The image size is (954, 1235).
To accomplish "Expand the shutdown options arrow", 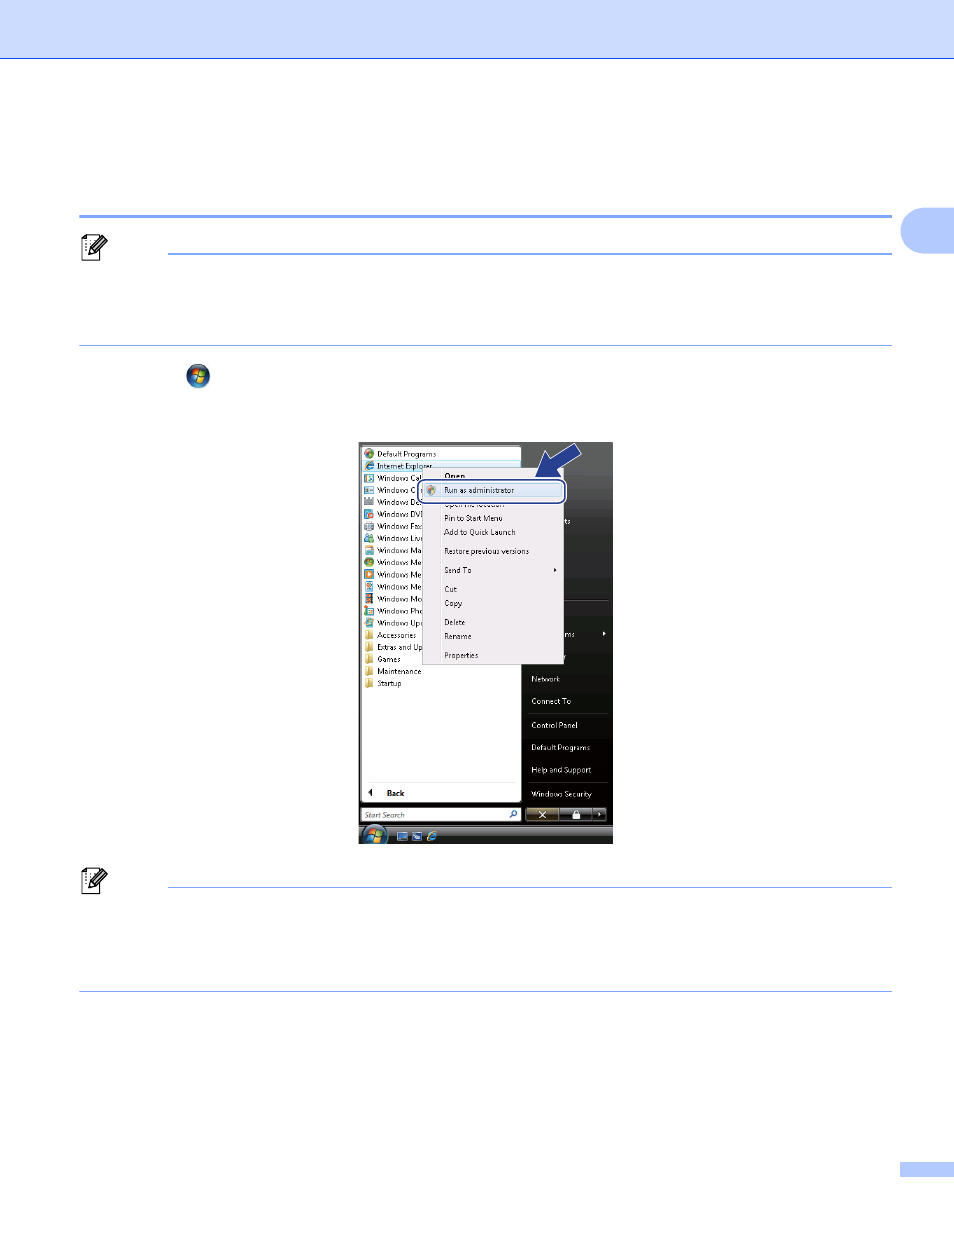I will click(x=600, y=815).
